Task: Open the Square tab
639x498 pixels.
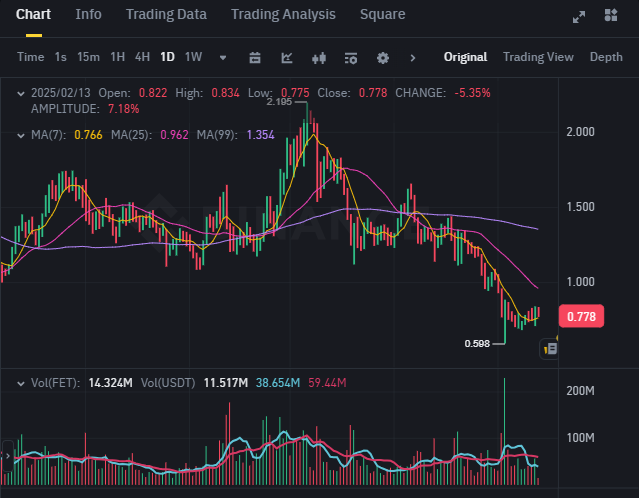Action: pyautogui.click(x=382, y=14)
